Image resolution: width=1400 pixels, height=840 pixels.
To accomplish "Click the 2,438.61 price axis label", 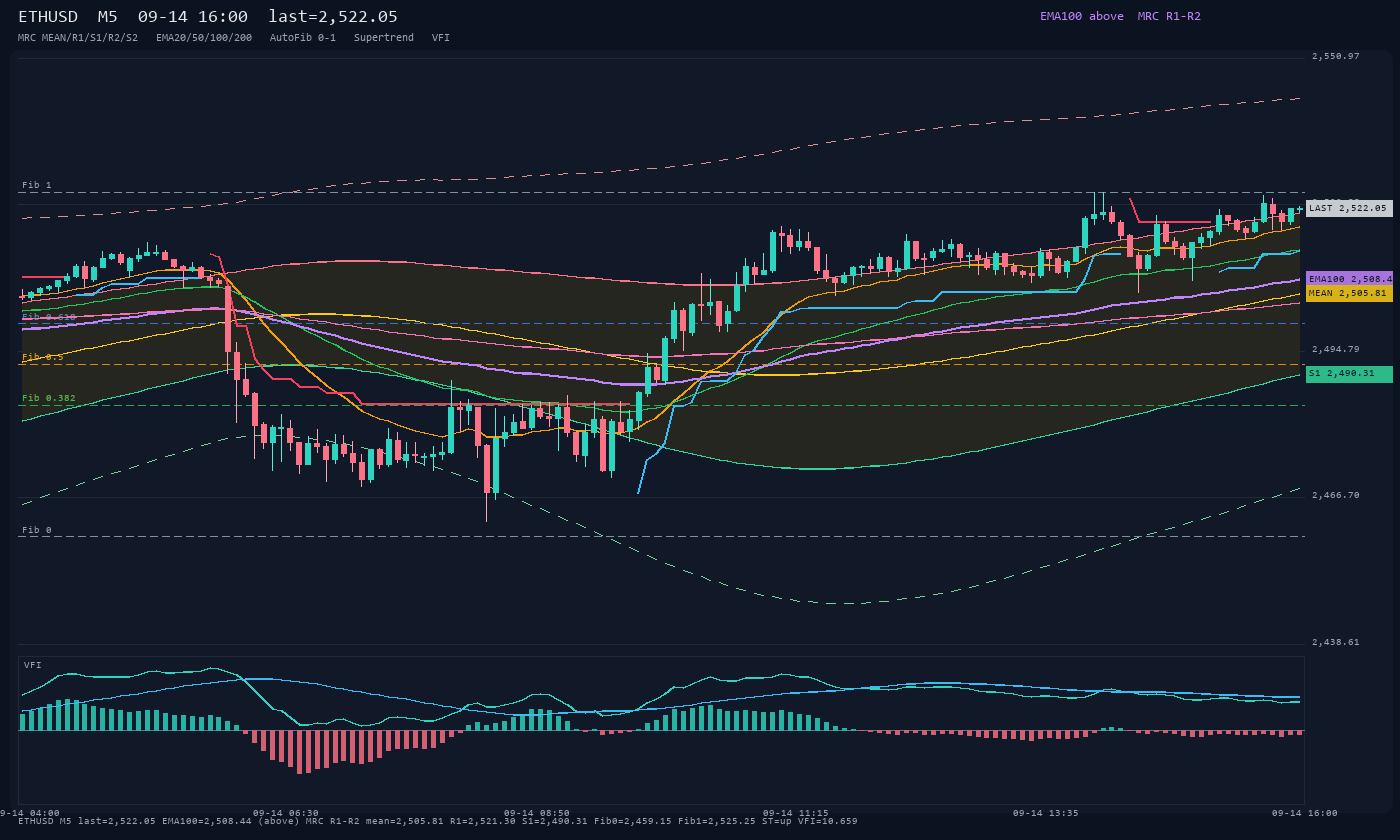I will [1336, 643].
